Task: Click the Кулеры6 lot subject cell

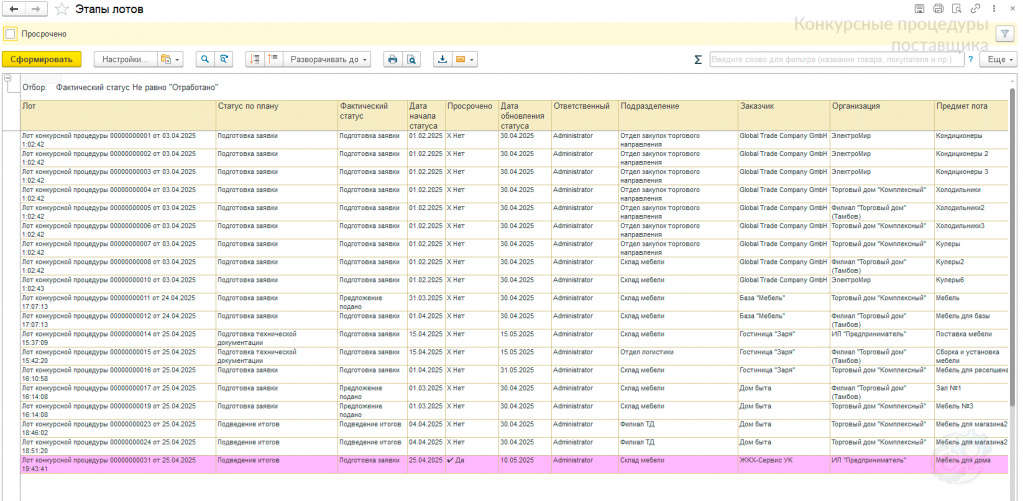Action: click(971, 284)
